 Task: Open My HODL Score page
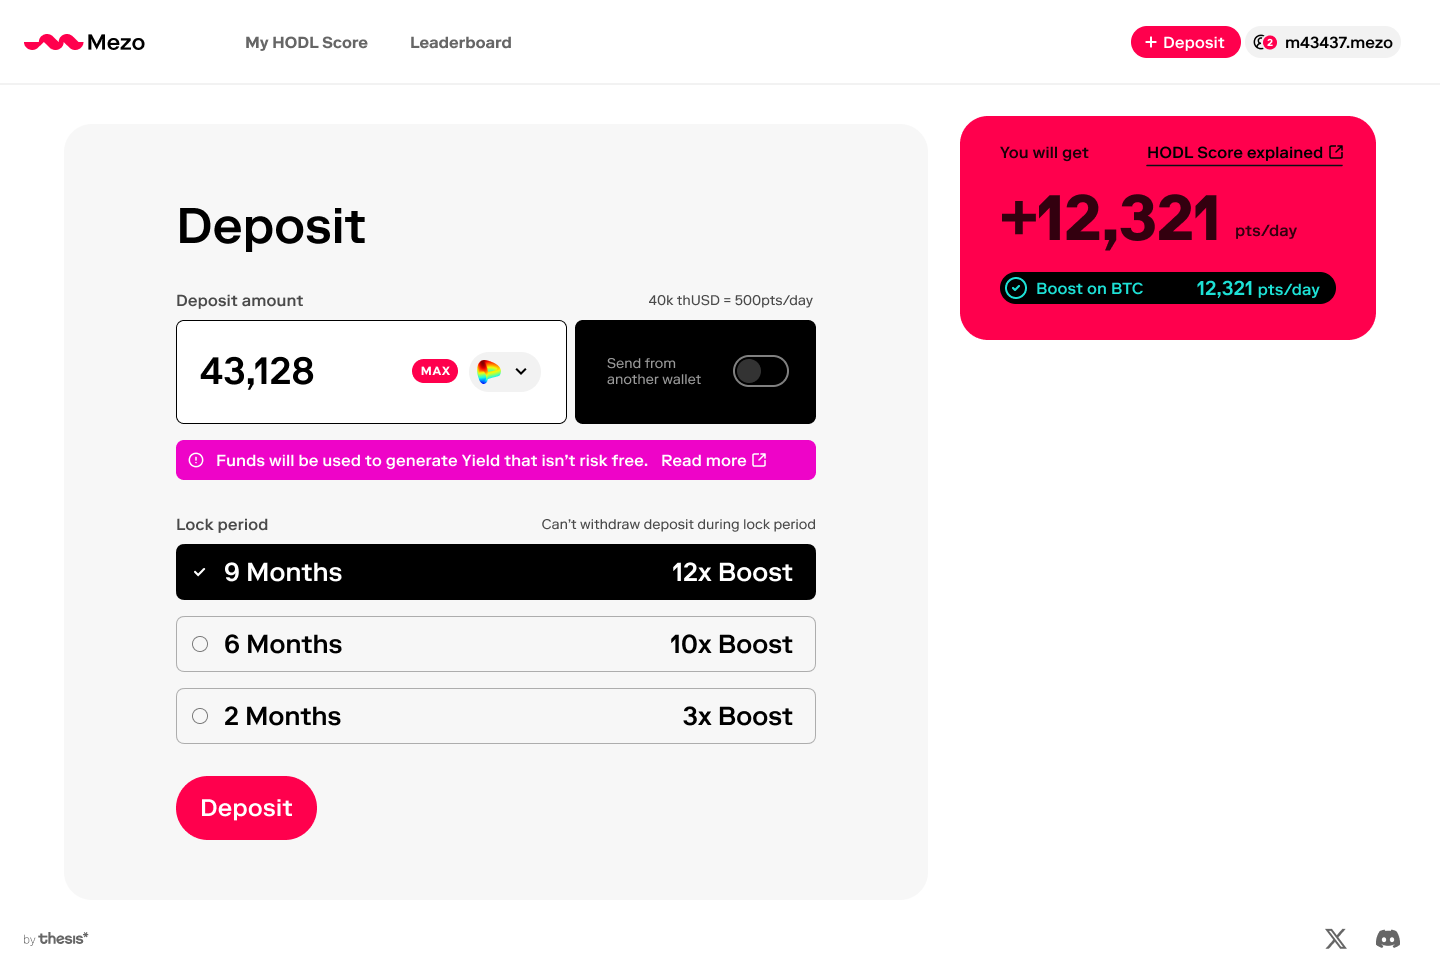pyautogui.click(x=306, y=42)
